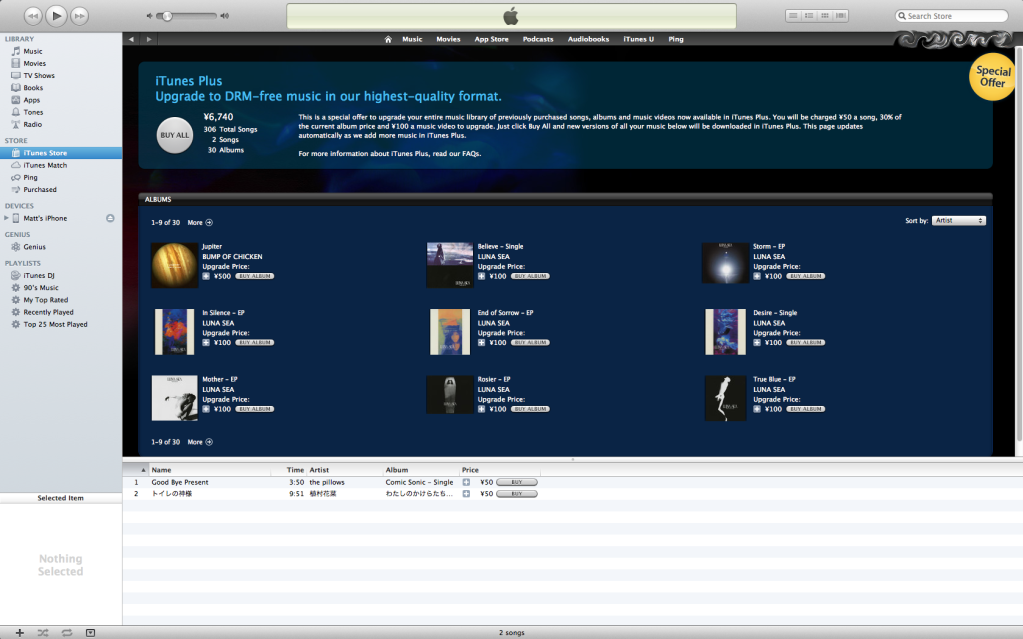This screenshot has height=639, width=1023.
Task: Toggle shuffle at the bottom bar
Action: point(43,632)
